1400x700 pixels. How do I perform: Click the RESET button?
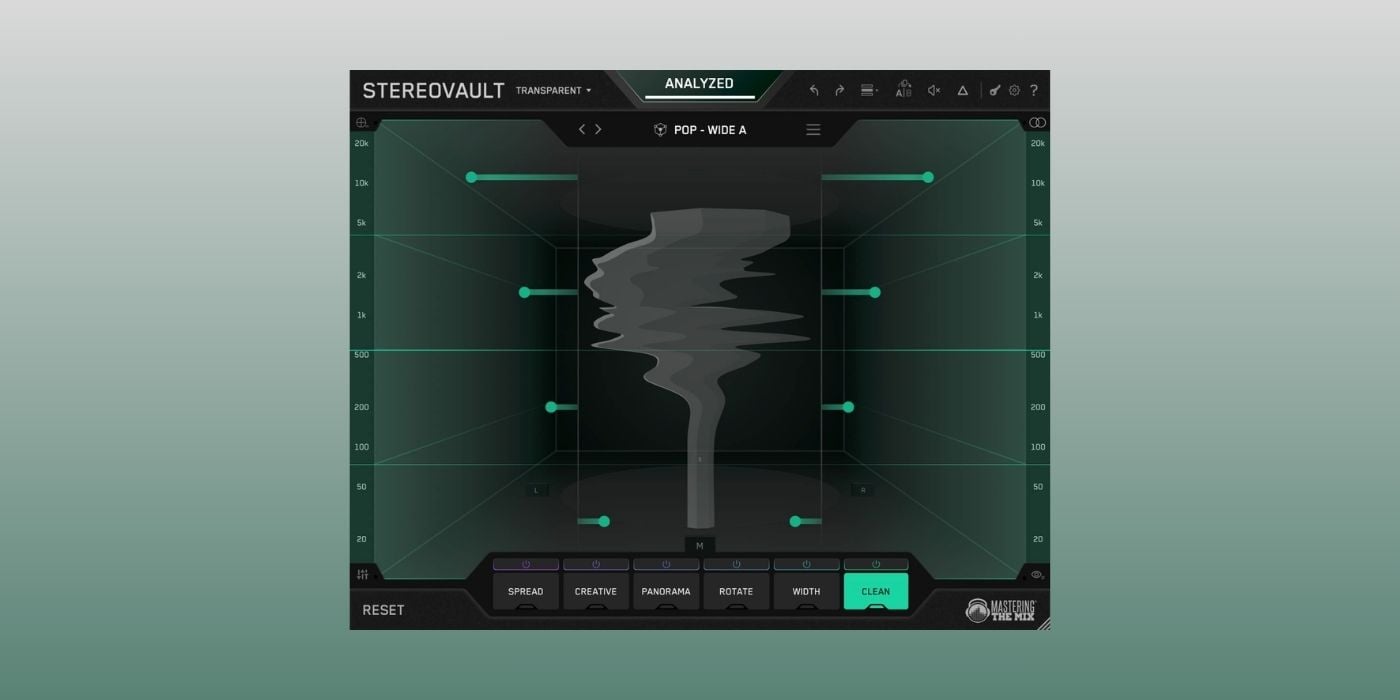[383, 610]
